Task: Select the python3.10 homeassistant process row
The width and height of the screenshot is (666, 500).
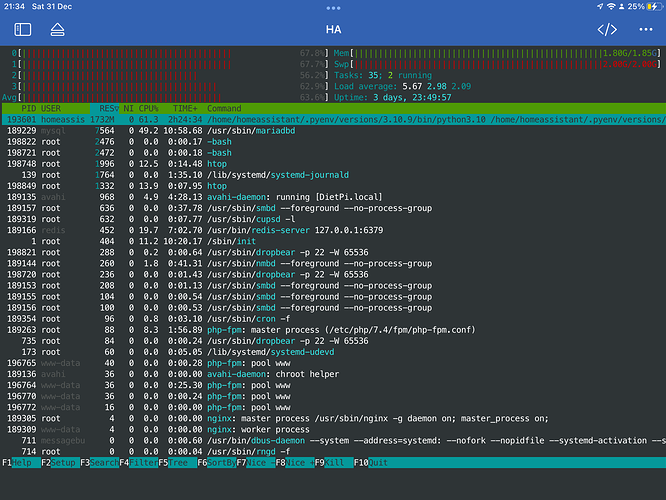Action: tap(333, 119)
